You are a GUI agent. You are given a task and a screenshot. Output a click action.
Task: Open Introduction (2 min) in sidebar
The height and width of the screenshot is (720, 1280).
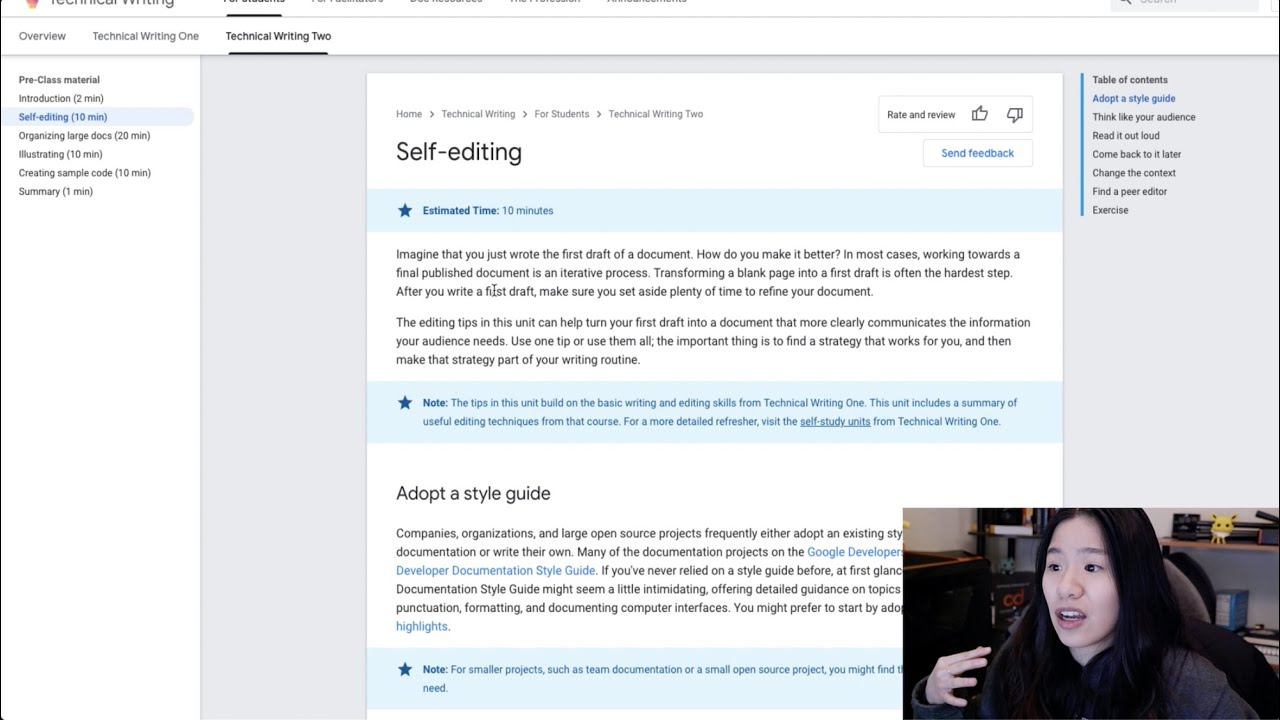[61, 98]
